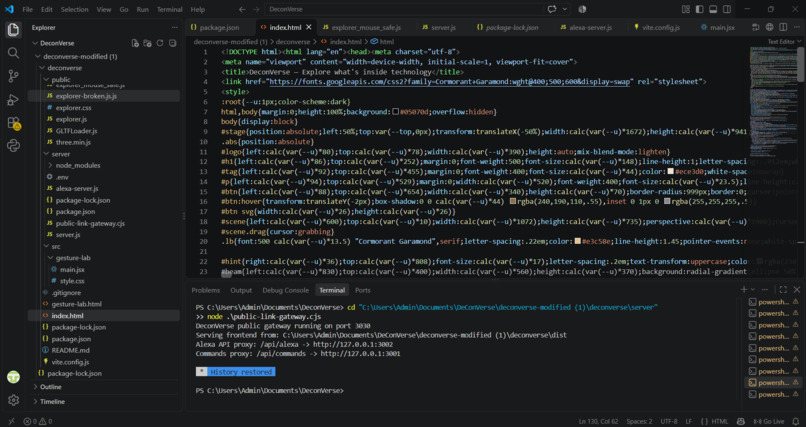Open the Python extension view icon
This screenshot has height=427, width=806.
pos(13,146)
